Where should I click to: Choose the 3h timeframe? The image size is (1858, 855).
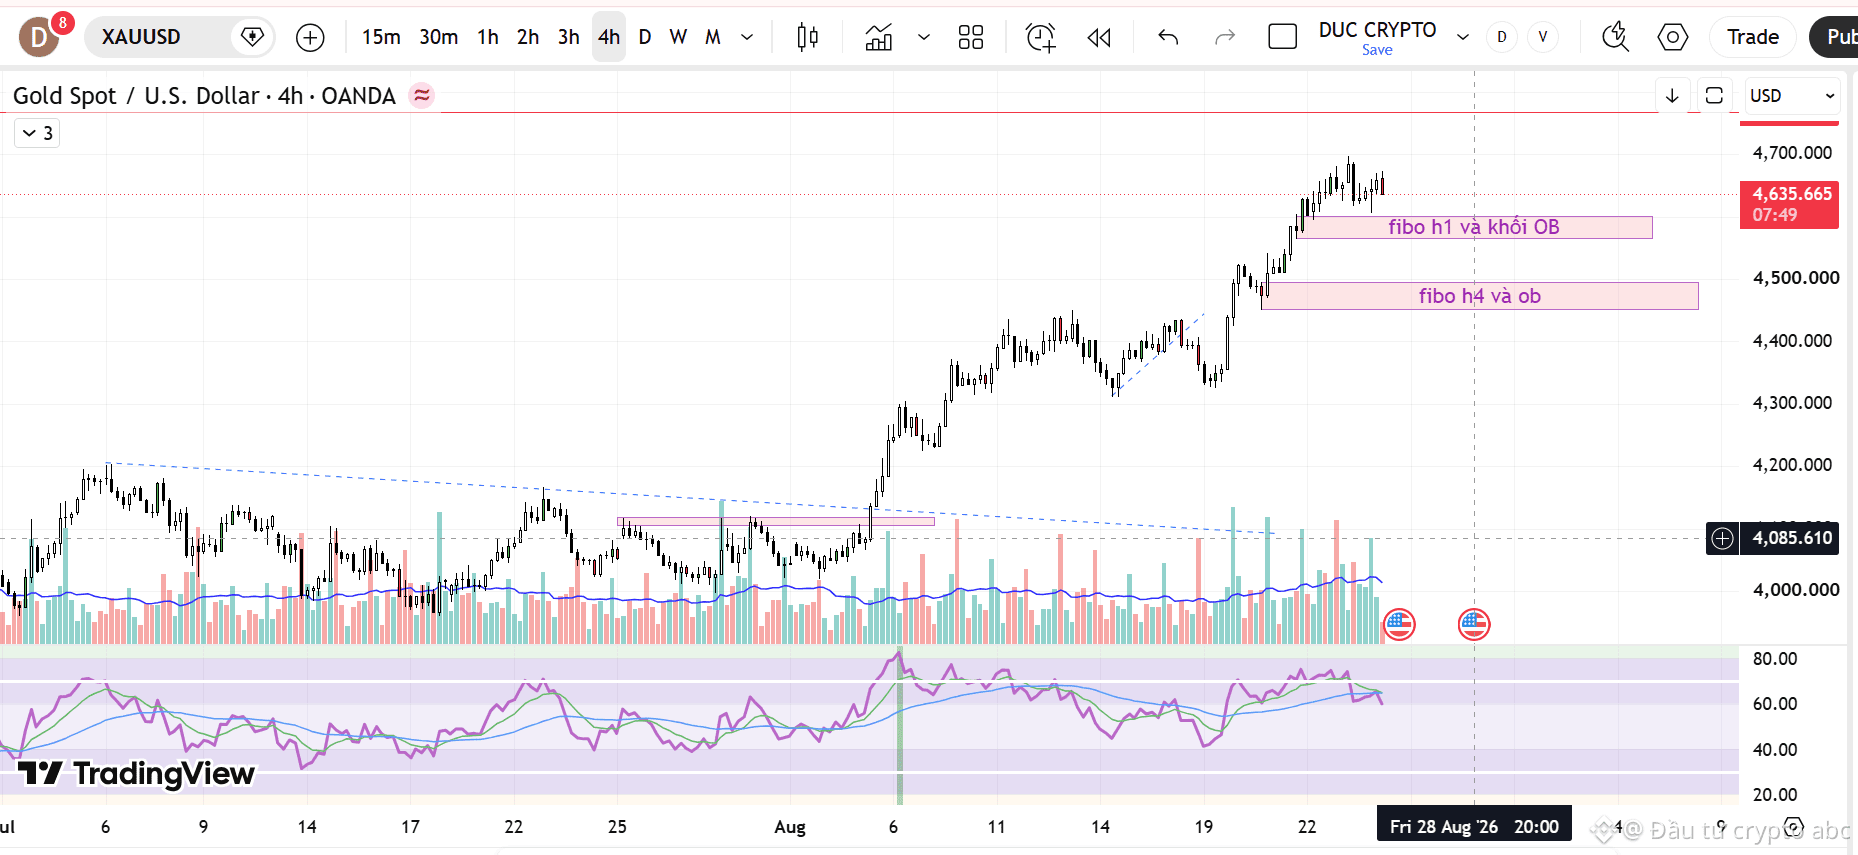point(569,37)
